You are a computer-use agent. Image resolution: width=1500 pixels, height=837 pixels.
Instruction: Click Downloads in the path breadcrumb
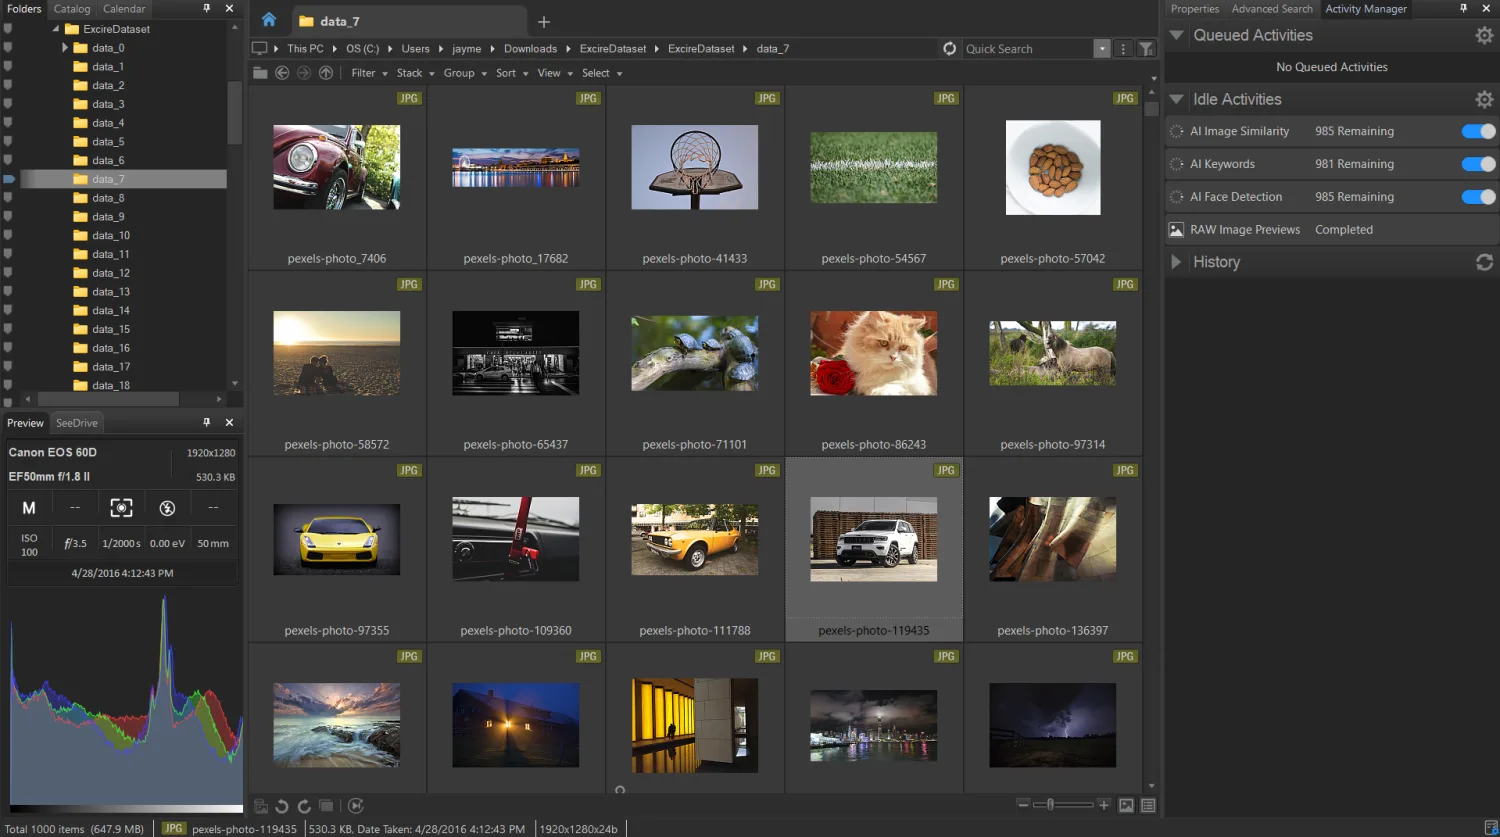530,49
